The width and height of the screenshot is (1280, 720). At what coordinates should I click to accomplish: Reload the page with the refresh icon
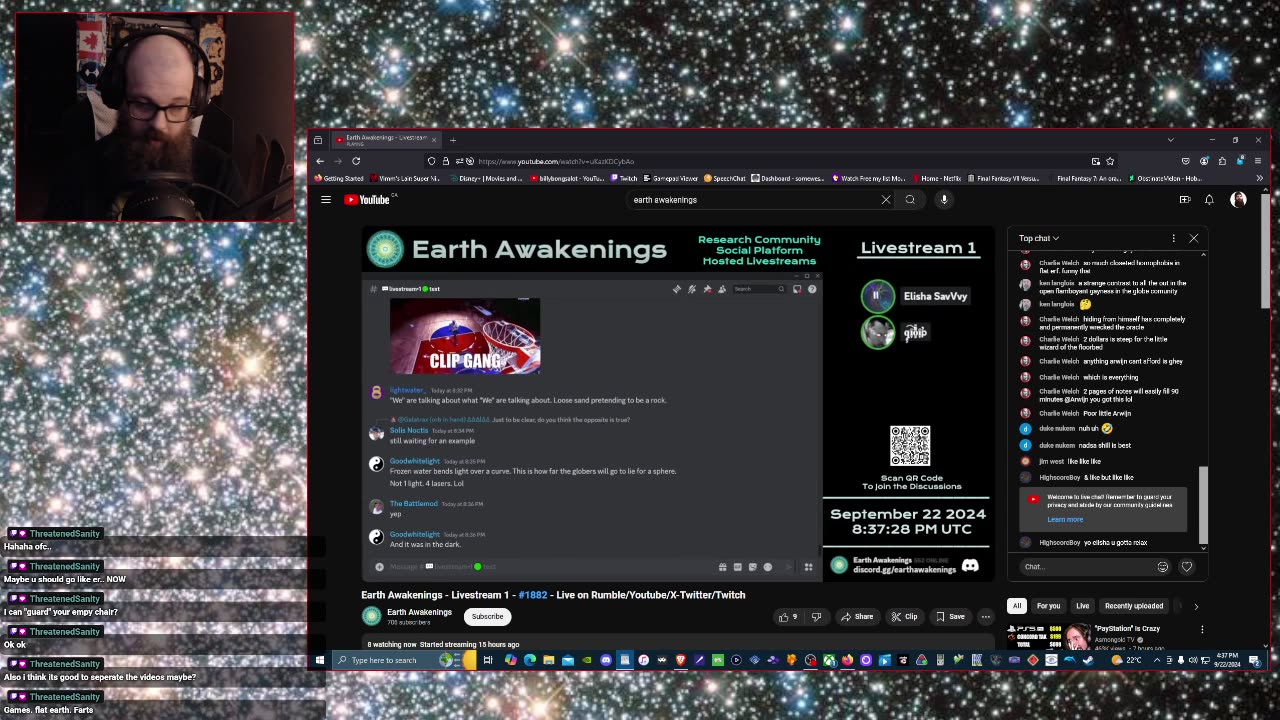(356, 161)
